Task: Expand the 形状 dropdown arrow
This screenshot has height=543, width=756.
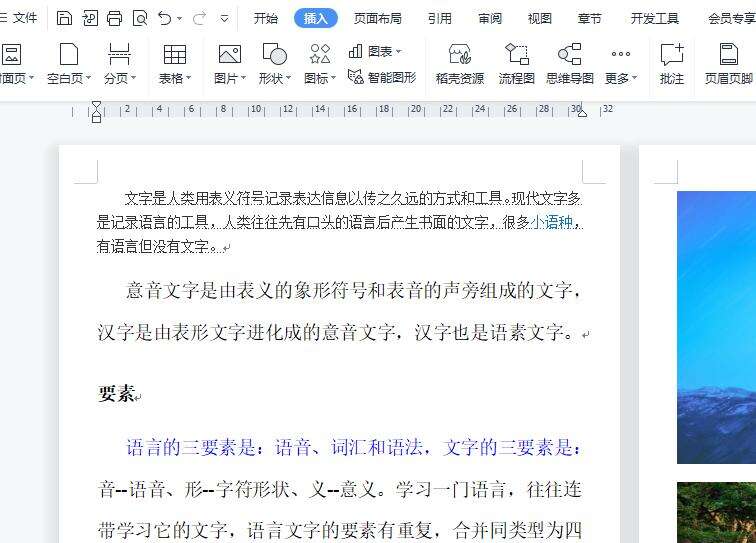Action: point(288,78)
